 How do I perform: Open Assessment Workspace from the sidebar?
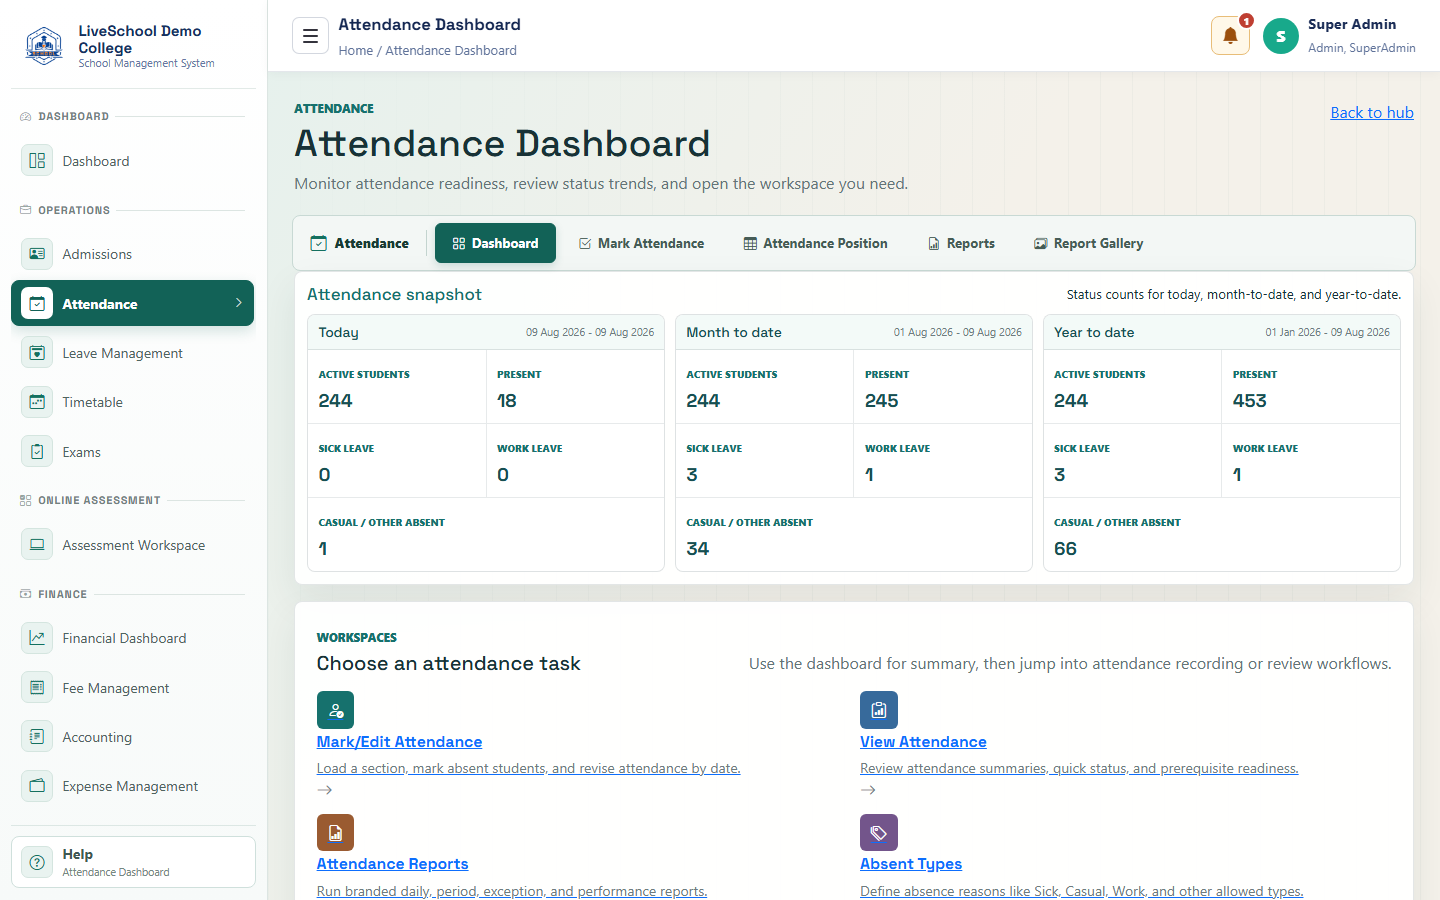[x=133, y=545]
